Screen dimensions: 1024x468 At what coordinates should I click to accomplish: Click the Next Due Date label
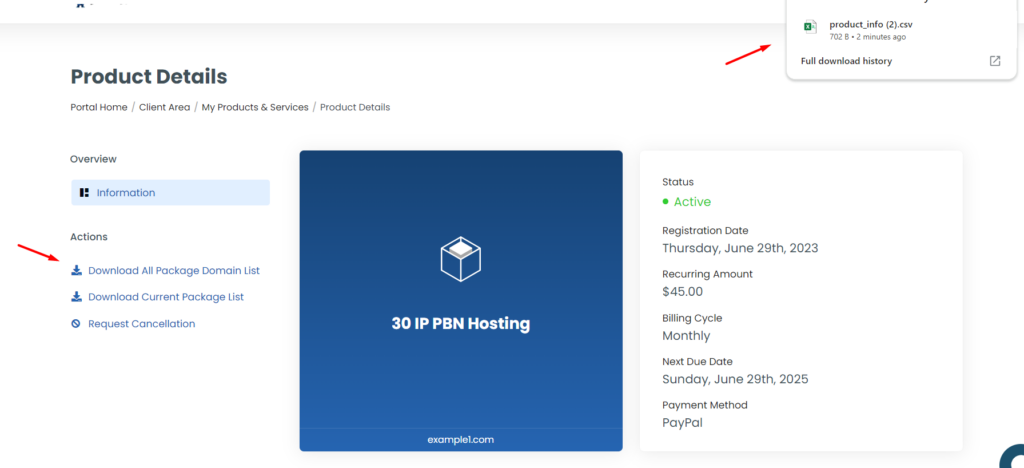(x=697, y=362)
